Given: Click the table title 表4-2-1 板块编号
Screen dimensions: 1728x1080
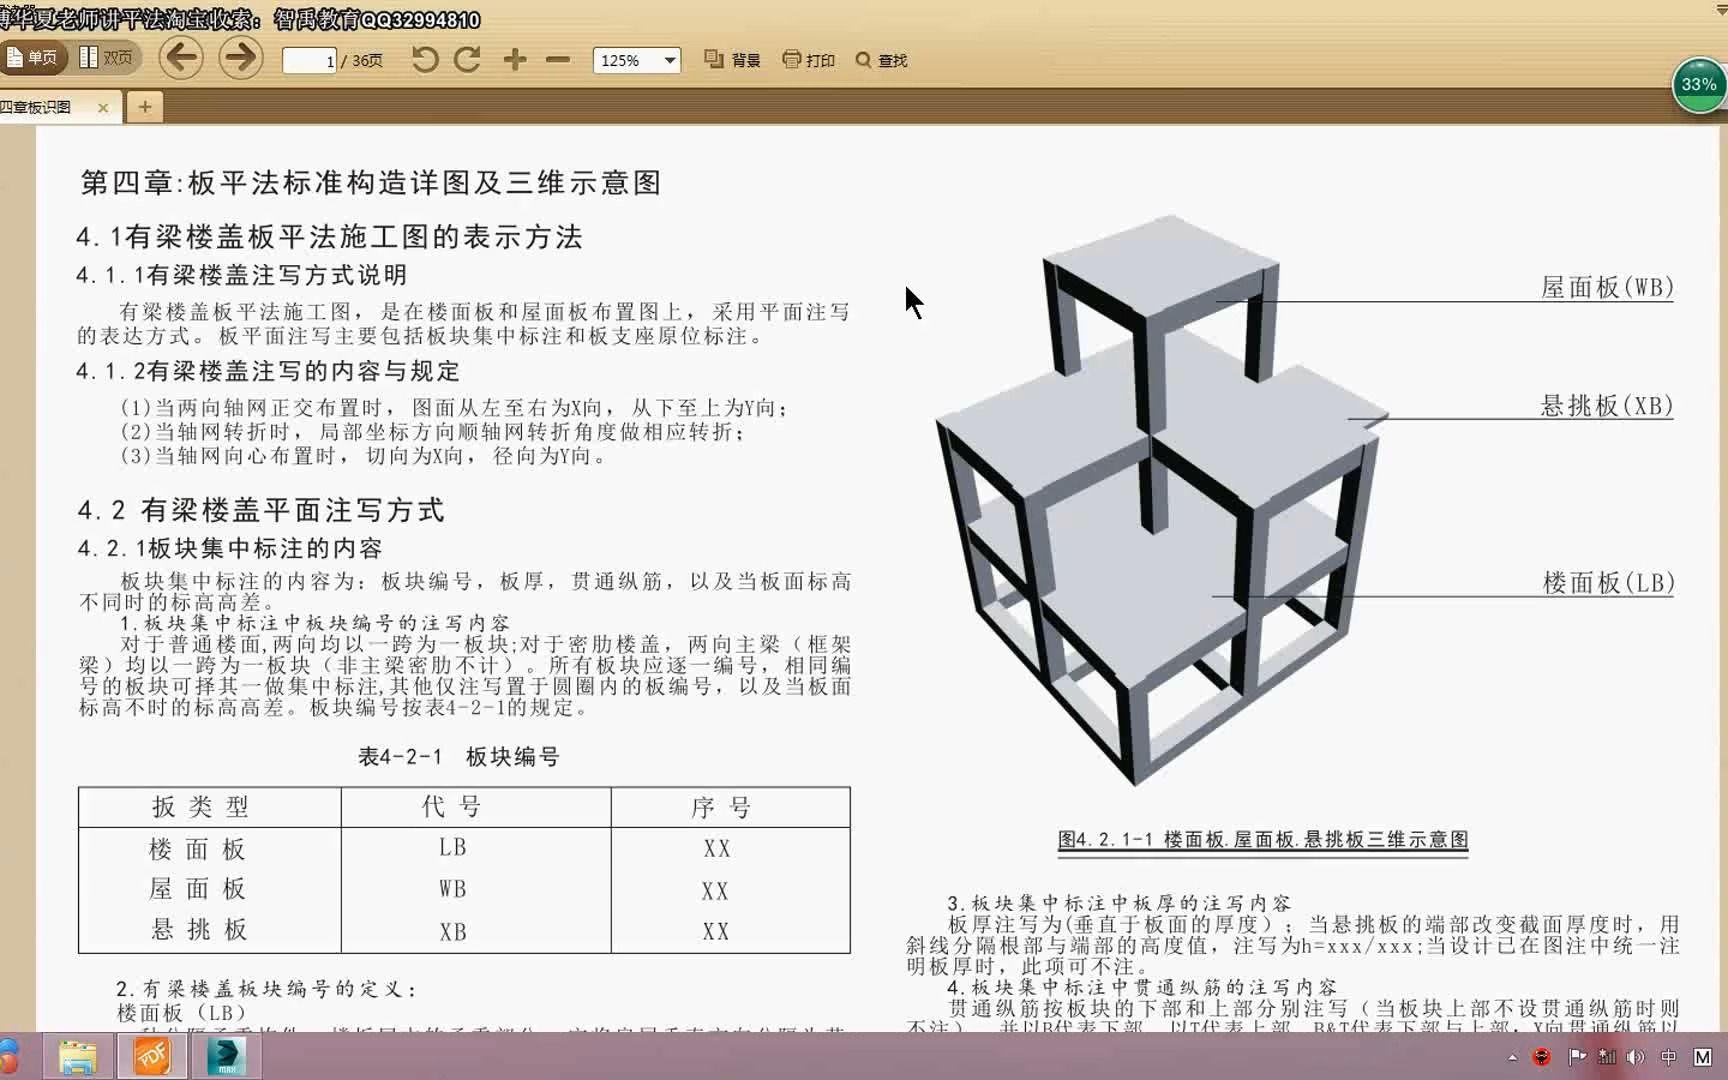Looking at the screenshot, I should click(x=459, y=757).
